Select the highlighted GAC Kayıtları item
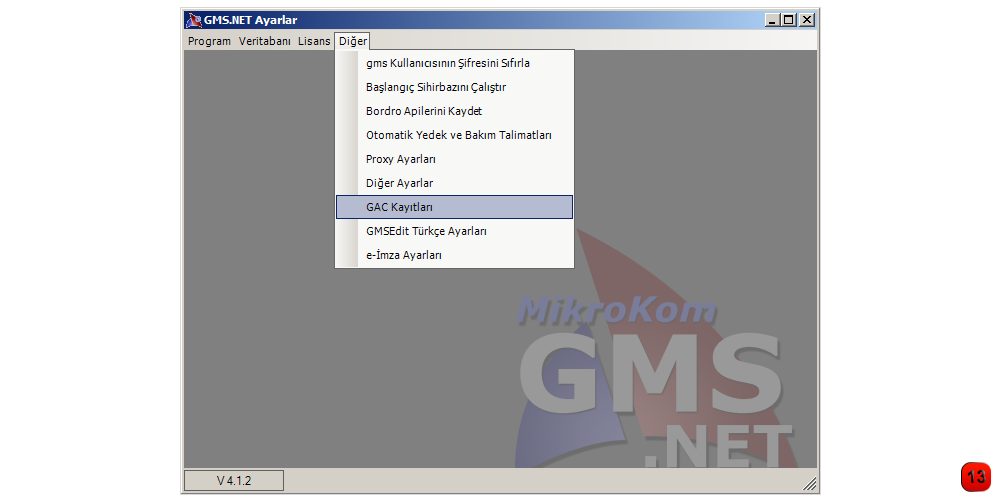The height and width of the screenshot is (500, 1000). tap(454, 207)
